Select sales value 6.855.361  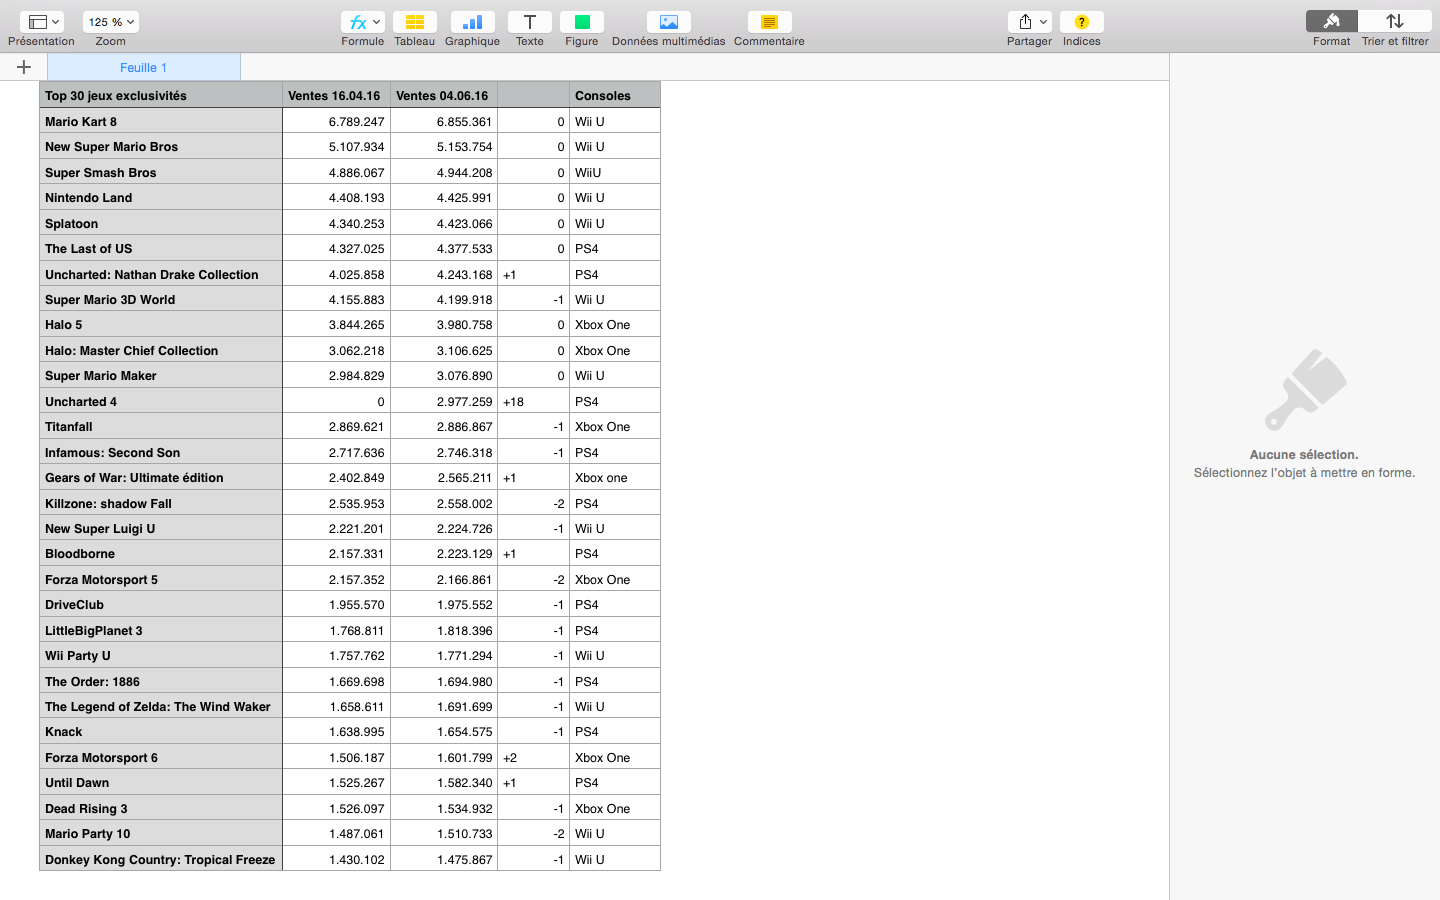[x=444, y=121]
